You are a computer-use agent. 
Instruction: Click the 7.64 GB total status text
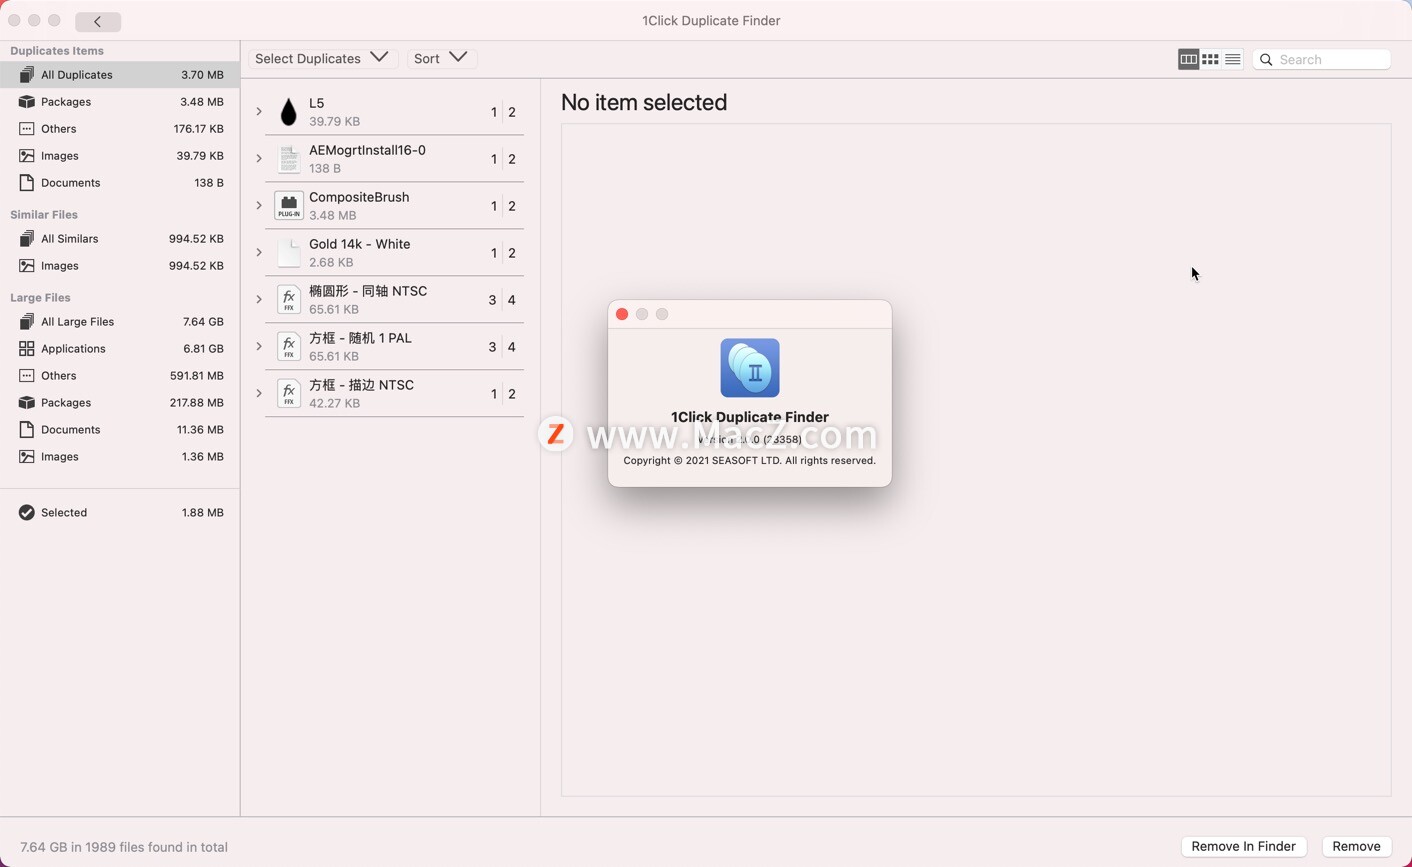pyautogui.click(x=124, y=847)
